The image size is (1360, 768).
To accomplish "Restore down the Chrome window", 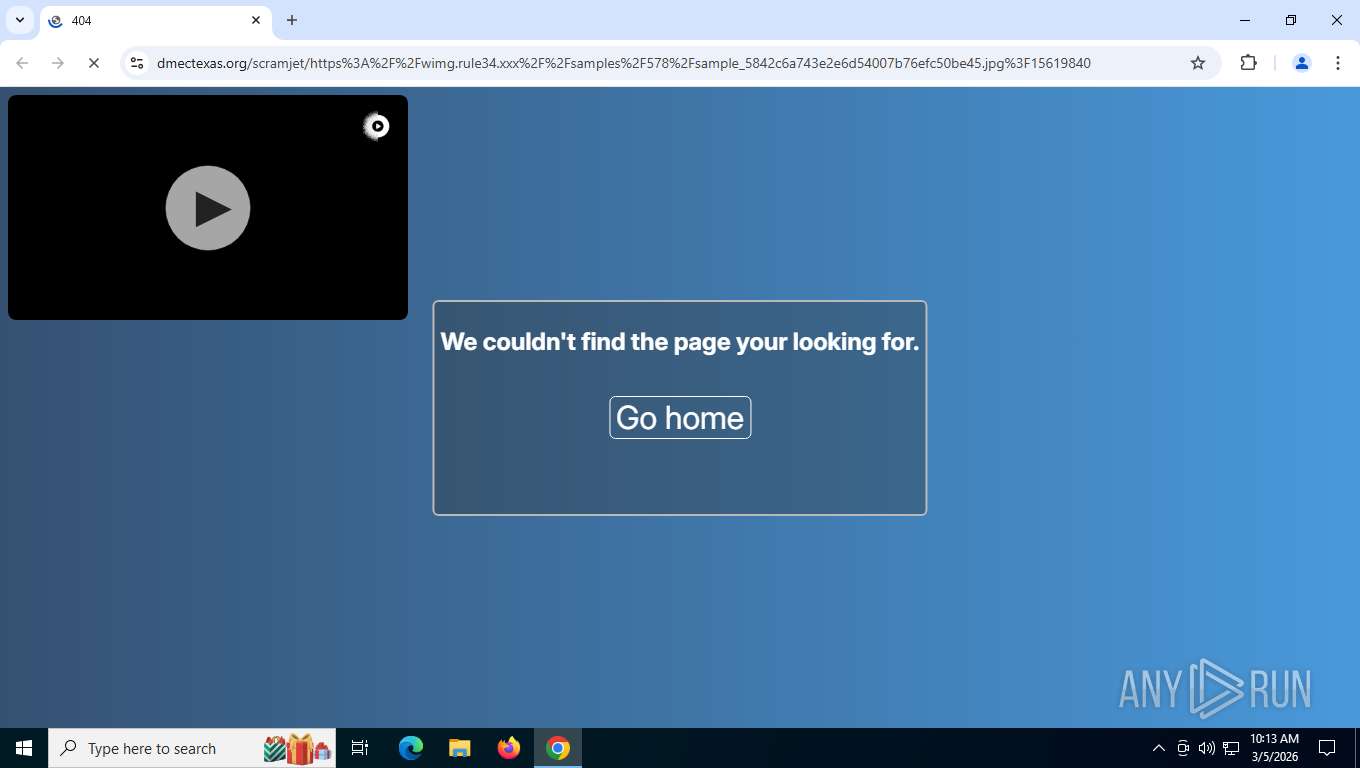I will [1291, 20].
